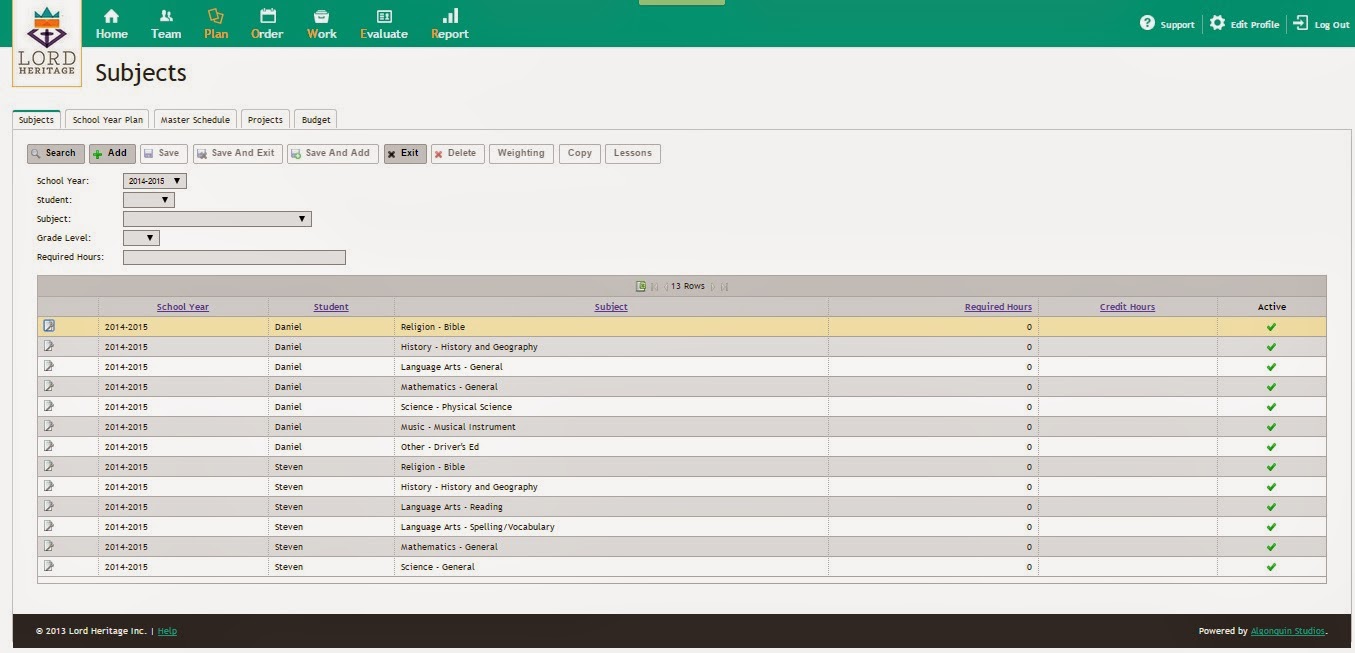Click Active checkmark for Science - General row
Screen dimensions: 1355x653
pyautogui.click(x=1271, y=567)
